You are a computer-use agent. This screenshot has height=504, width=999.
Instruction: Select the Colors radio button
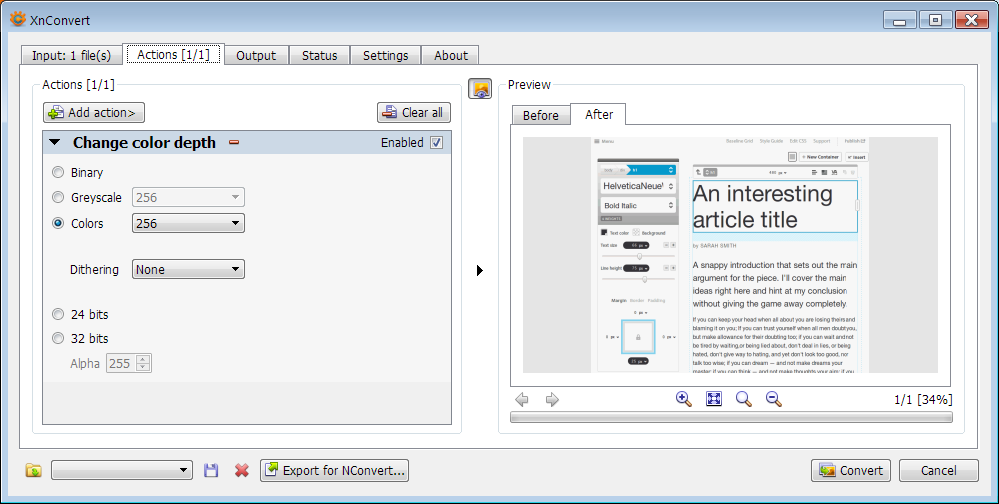58,223
